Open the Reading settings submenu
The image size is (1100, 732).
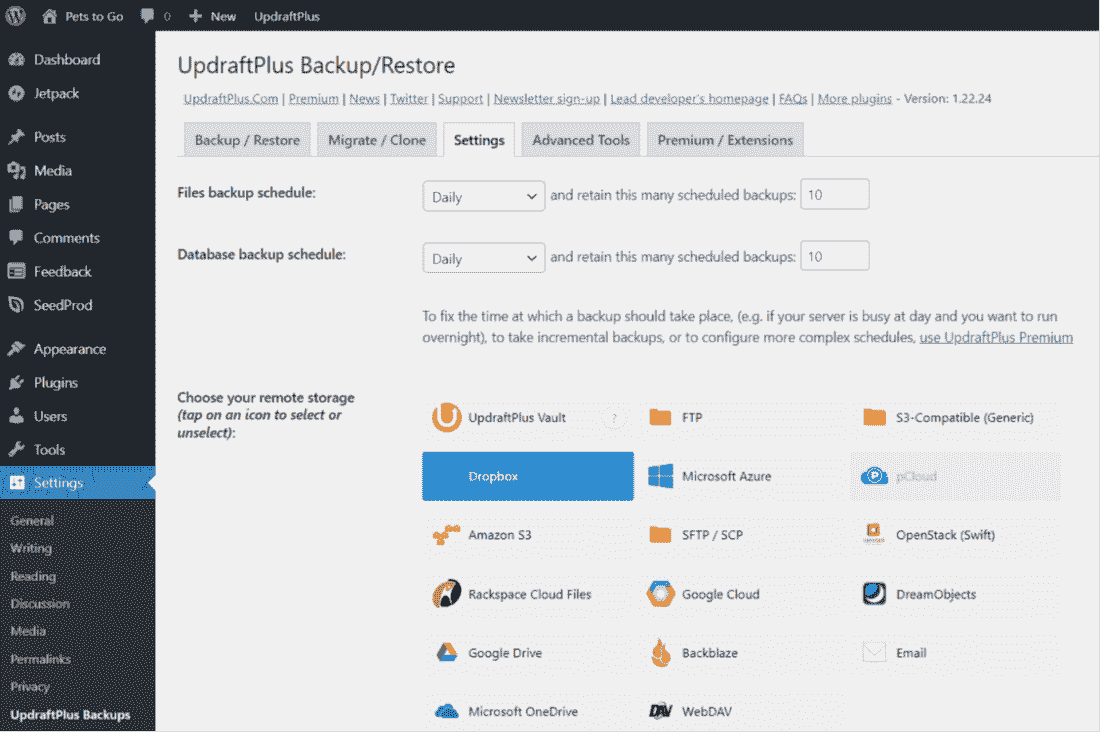point(33,576)
